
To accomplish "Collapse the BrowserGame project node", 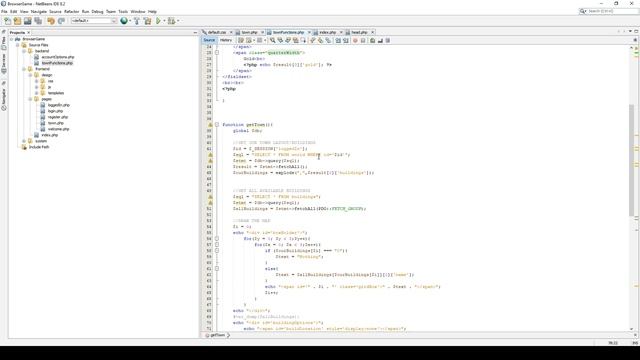I will tap(11, 39).
